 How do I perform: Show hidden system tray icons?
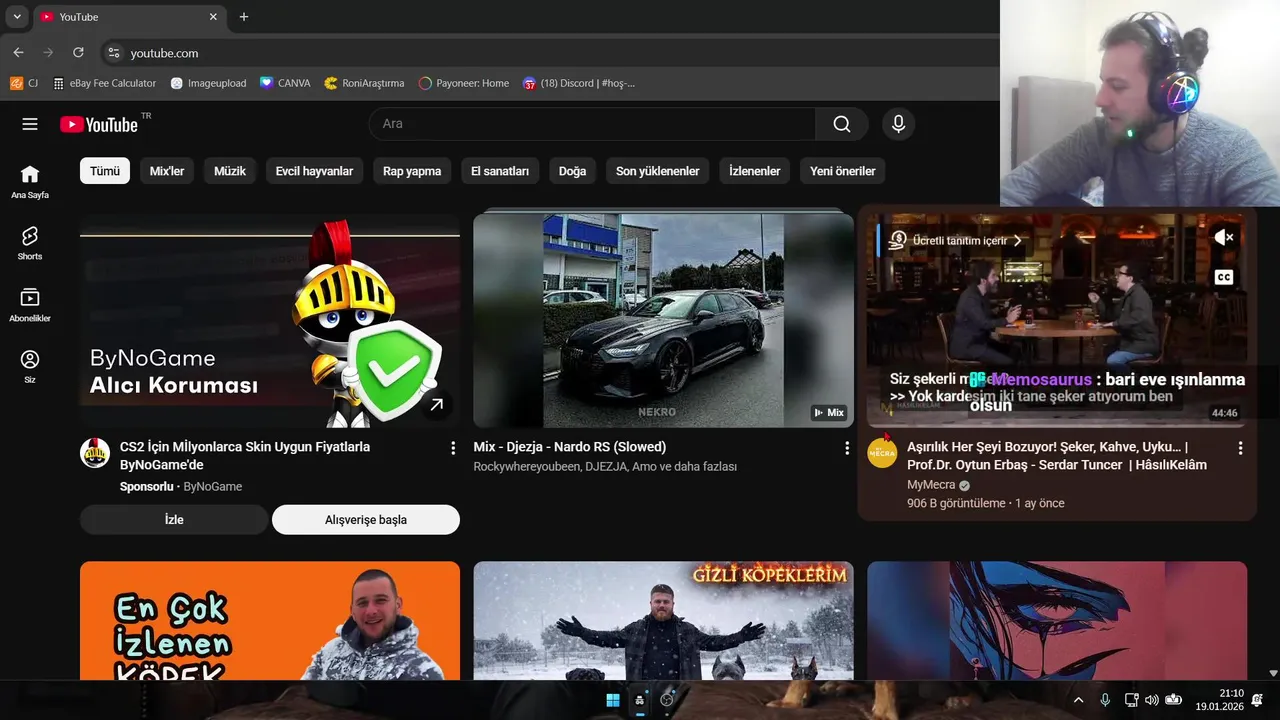[1078, 700]
